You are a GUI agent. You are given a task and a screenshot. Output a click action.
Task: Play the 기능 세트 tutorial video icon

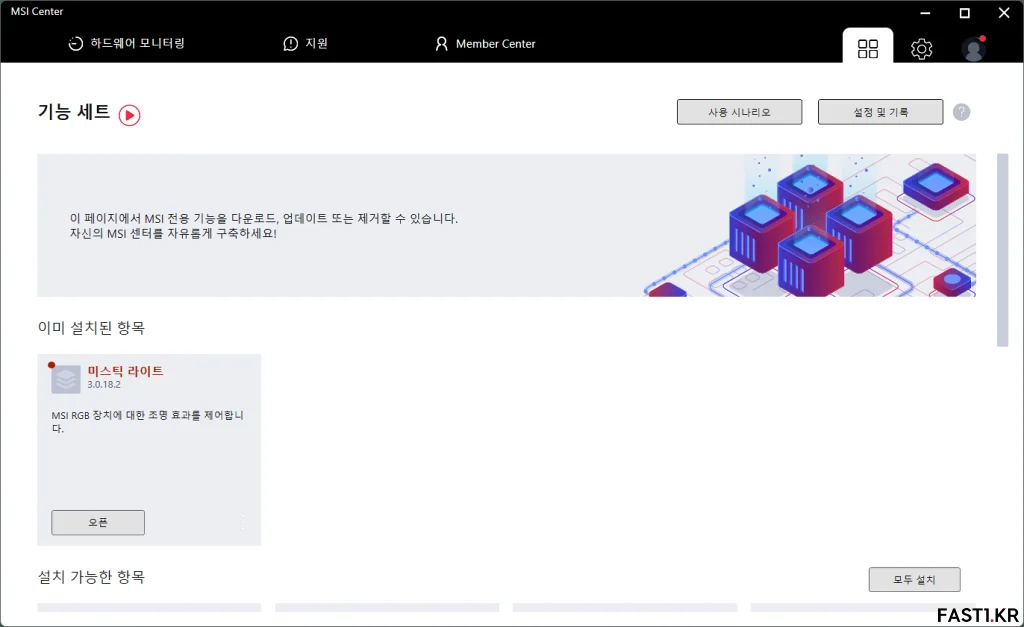[129, 115]
